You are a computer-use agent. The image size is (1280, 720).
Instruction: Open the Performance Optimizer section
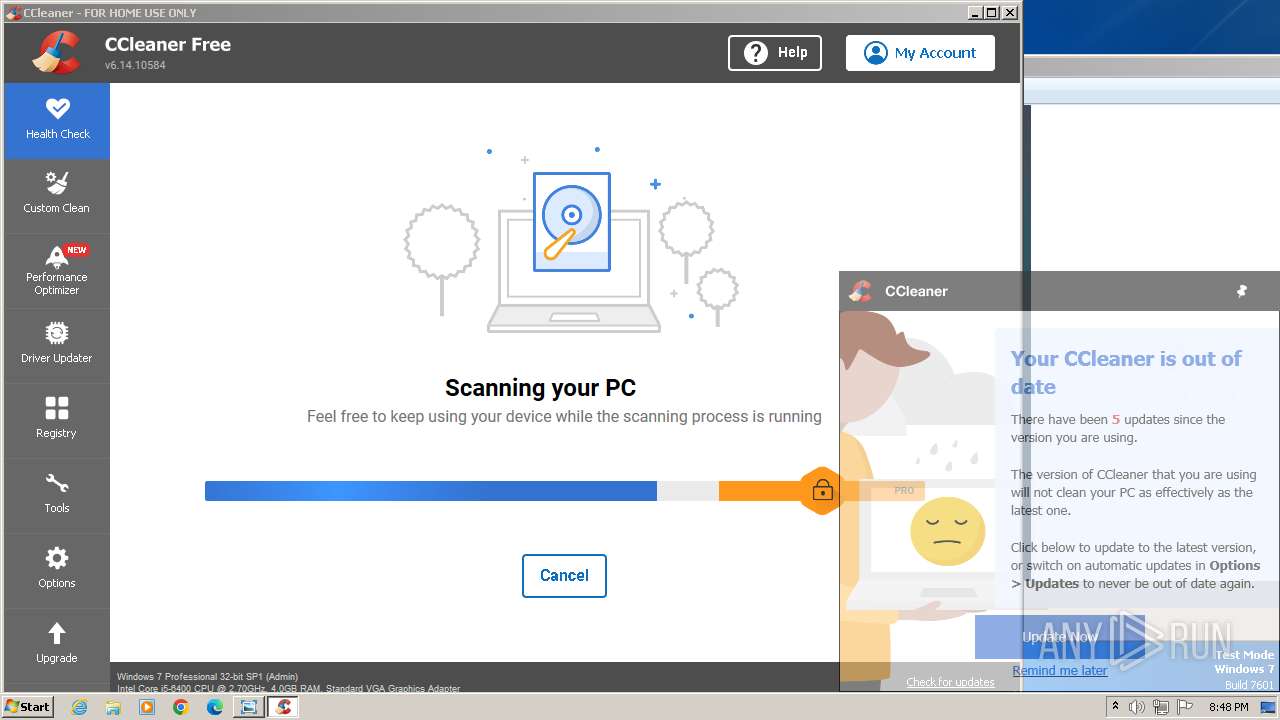point(57,270)
